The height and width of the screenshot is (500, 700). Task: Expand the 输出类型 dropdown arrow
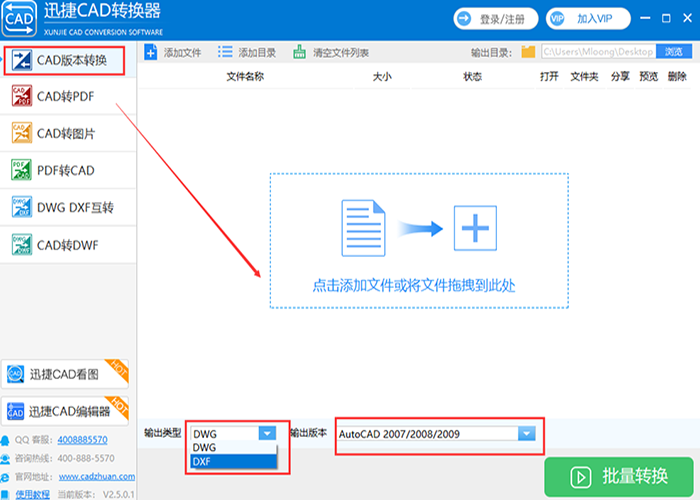coord(267,433)
